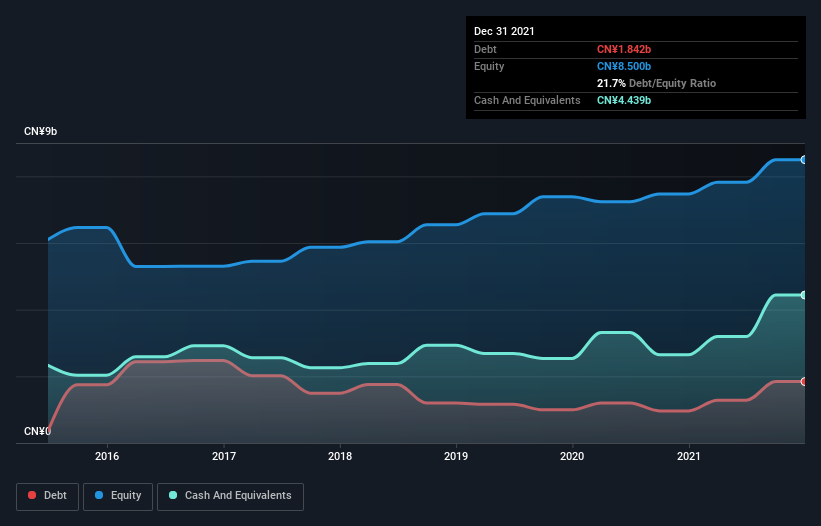Select the Equity endpoint marker at Dec 2021
821x526 pixels.
(804, 160)
